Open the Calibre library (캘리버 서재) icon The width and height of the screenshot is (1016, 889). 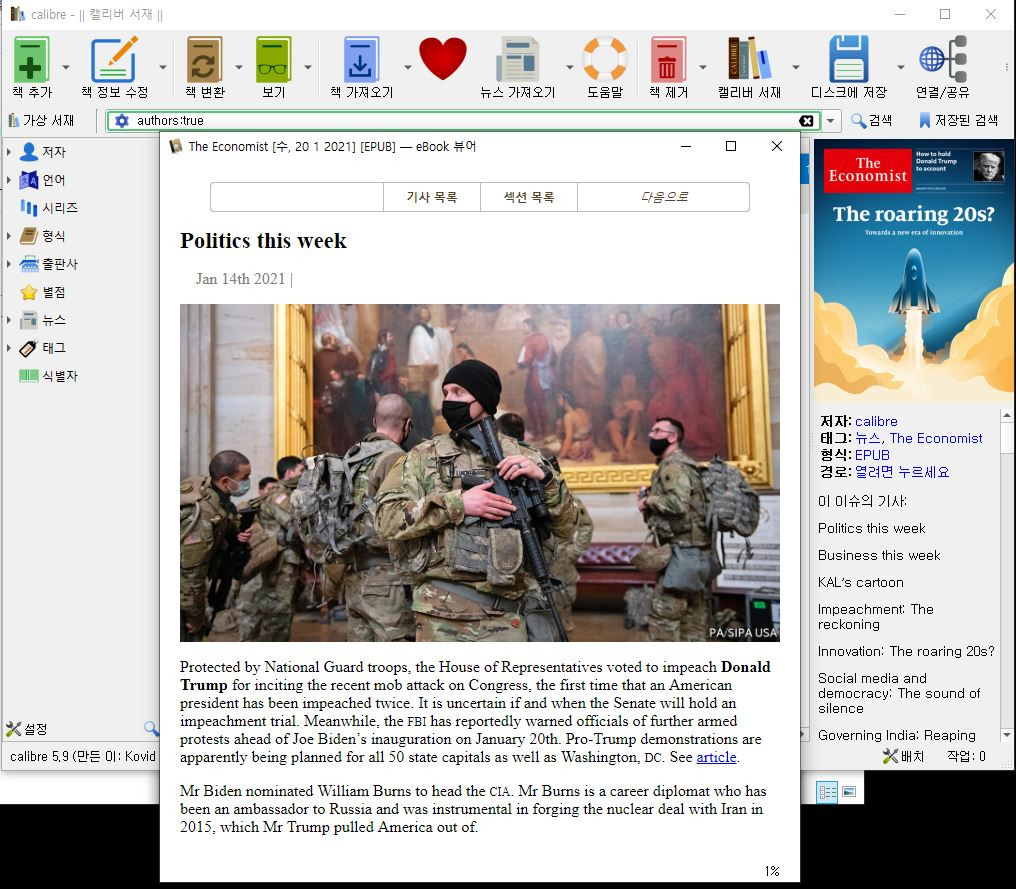[749, 58]
